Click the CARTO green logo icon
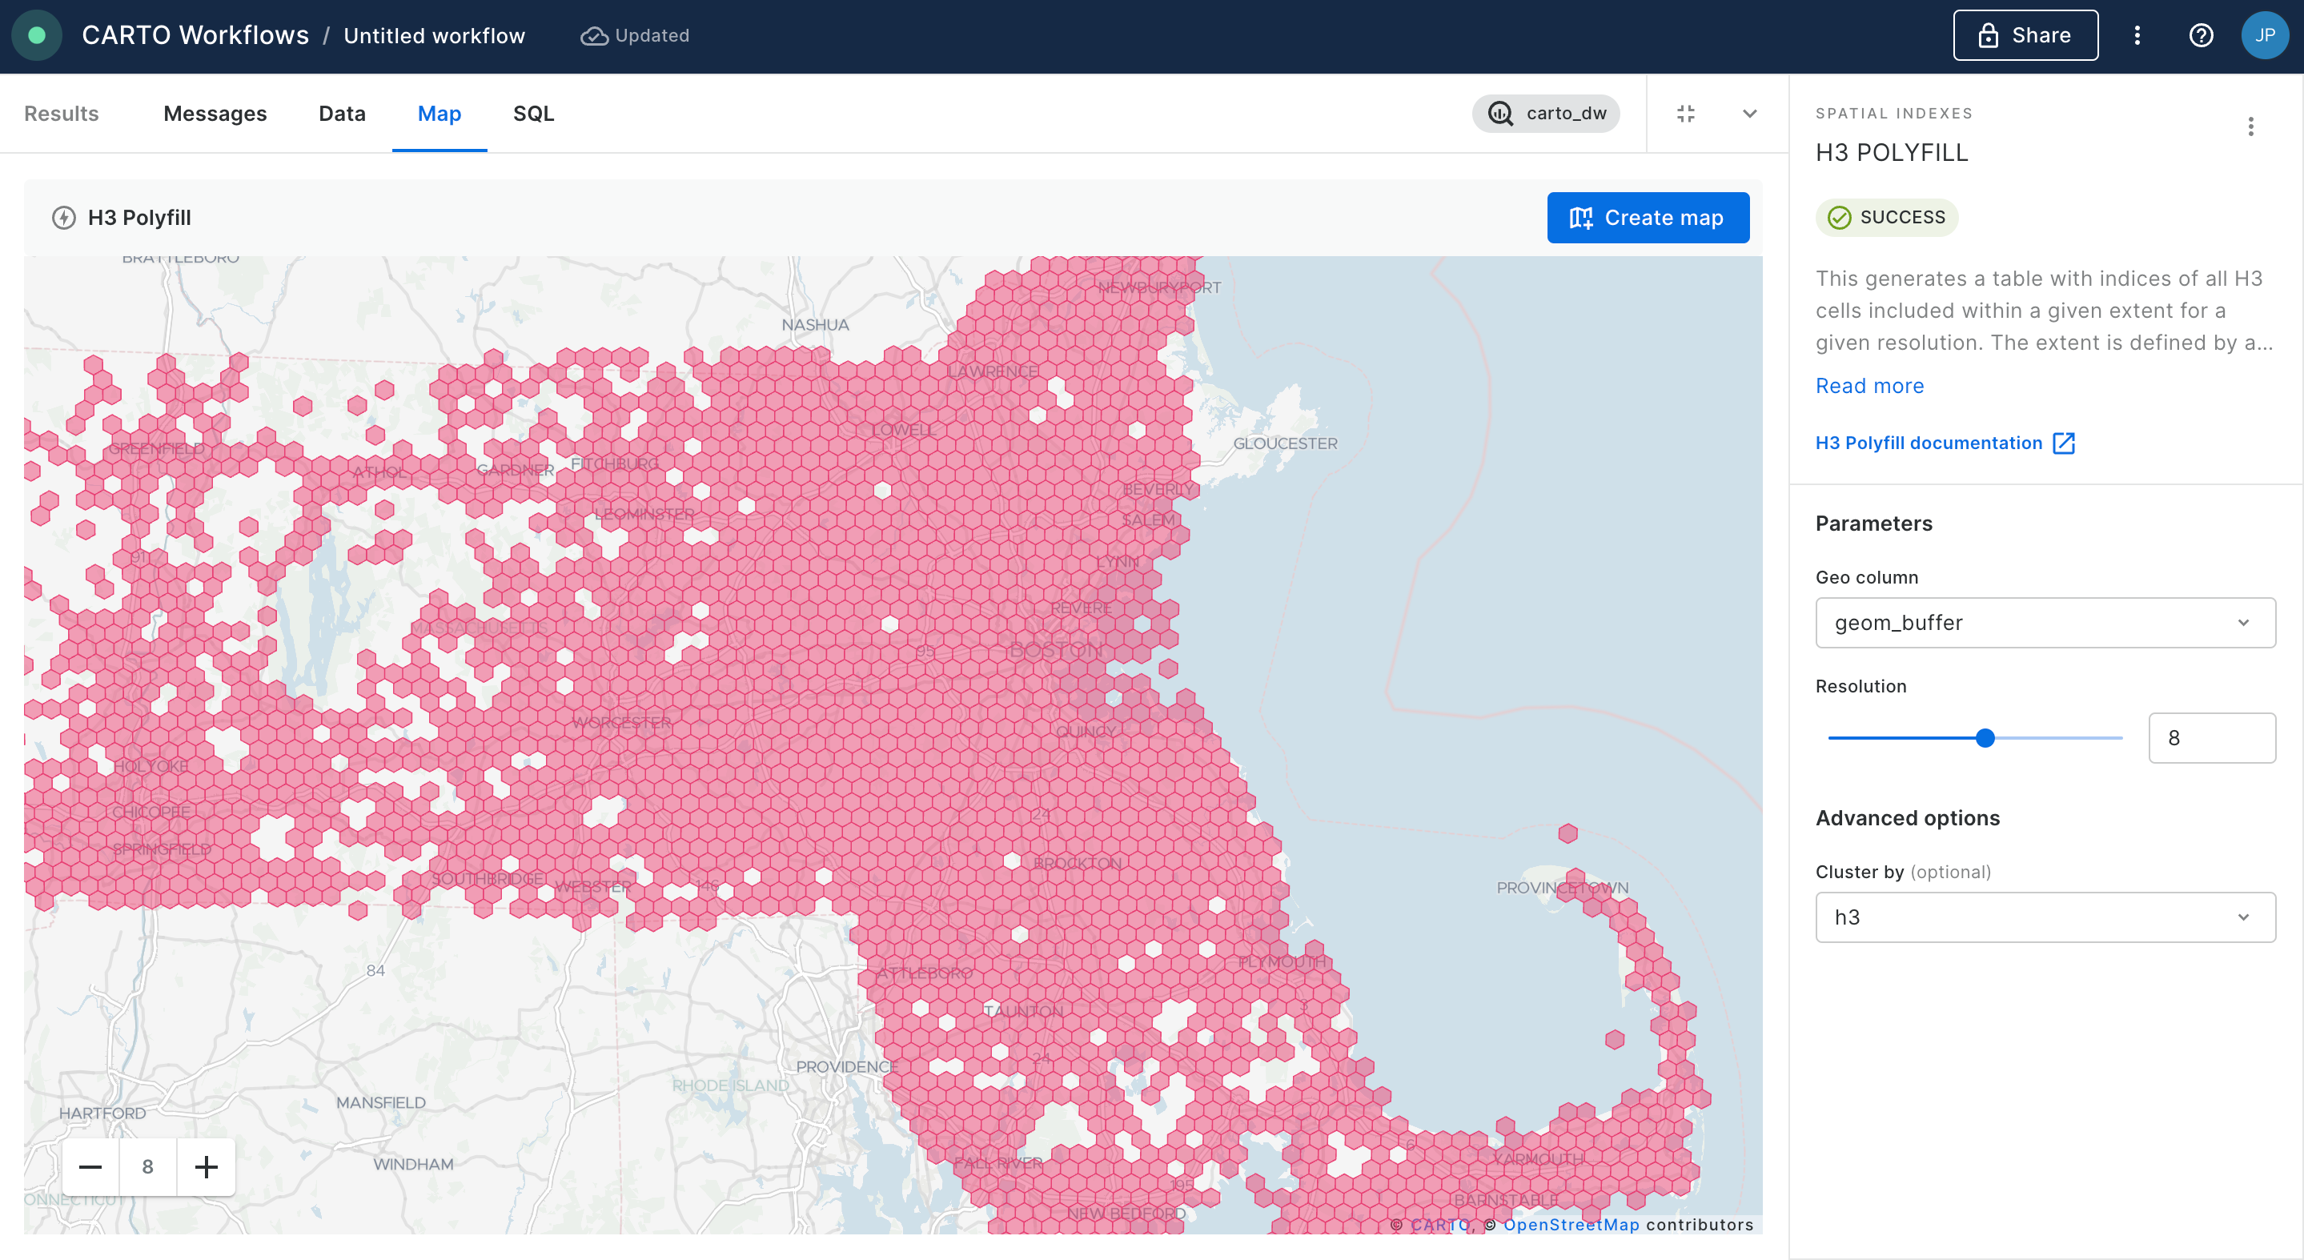2304x1260 pixels. (x=37, y=36)
